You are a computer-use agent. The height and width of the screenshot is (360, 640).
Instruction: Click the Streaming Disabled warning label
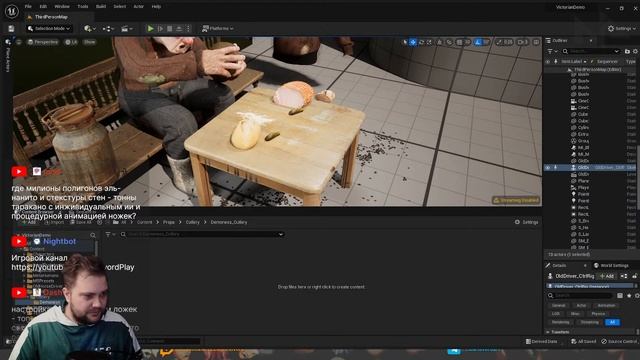pos(516,200)
